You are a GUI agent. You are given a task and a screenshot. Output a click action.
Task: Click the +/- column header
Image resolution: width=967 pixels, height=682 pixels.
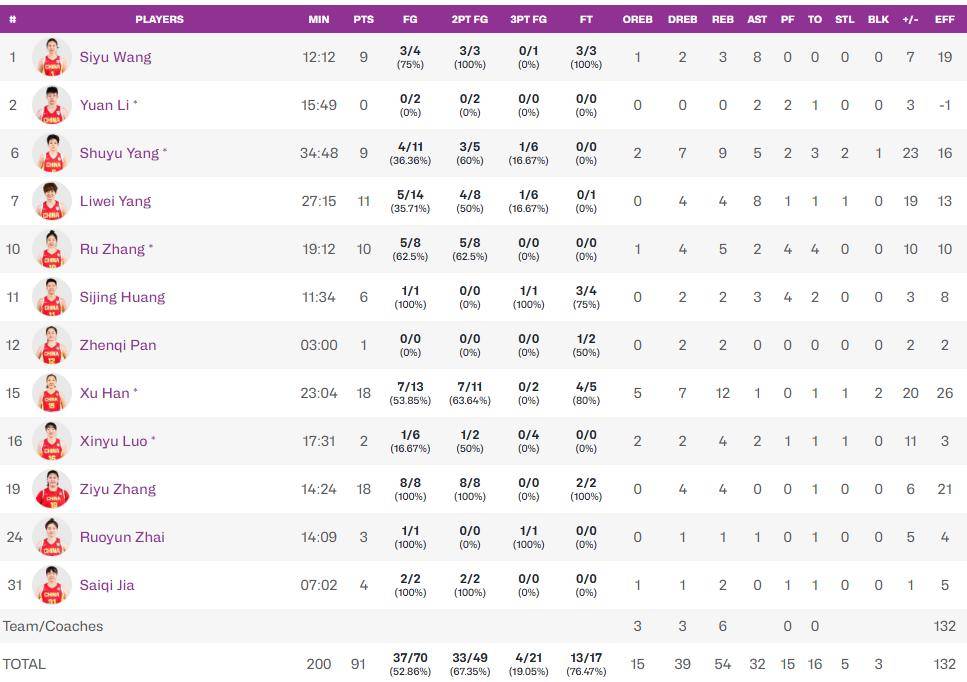point(910,19)
